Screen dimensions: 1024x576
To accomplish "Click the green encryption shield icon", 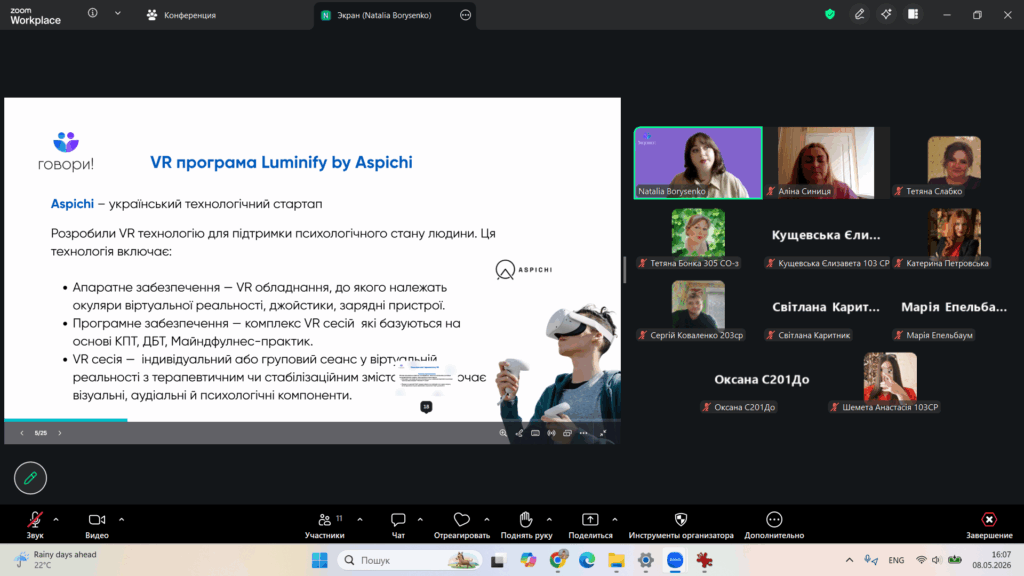I will pos(829,14).
